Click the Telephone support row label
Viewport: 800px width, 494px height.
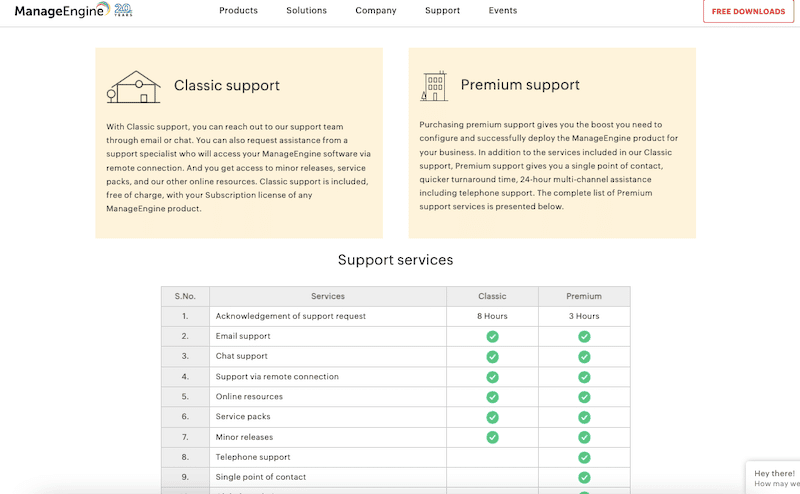(253, 457)
